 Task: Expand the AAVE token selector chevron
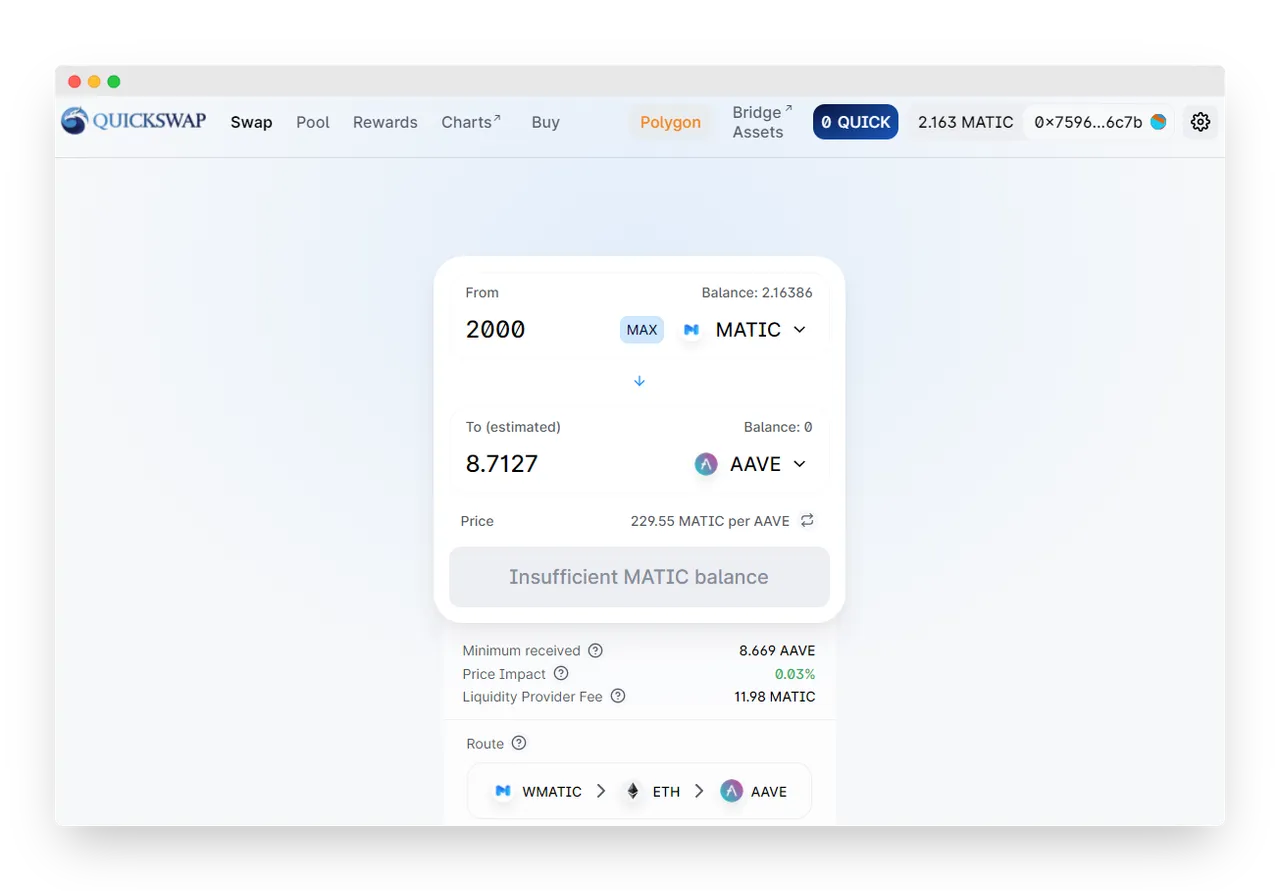799,464
